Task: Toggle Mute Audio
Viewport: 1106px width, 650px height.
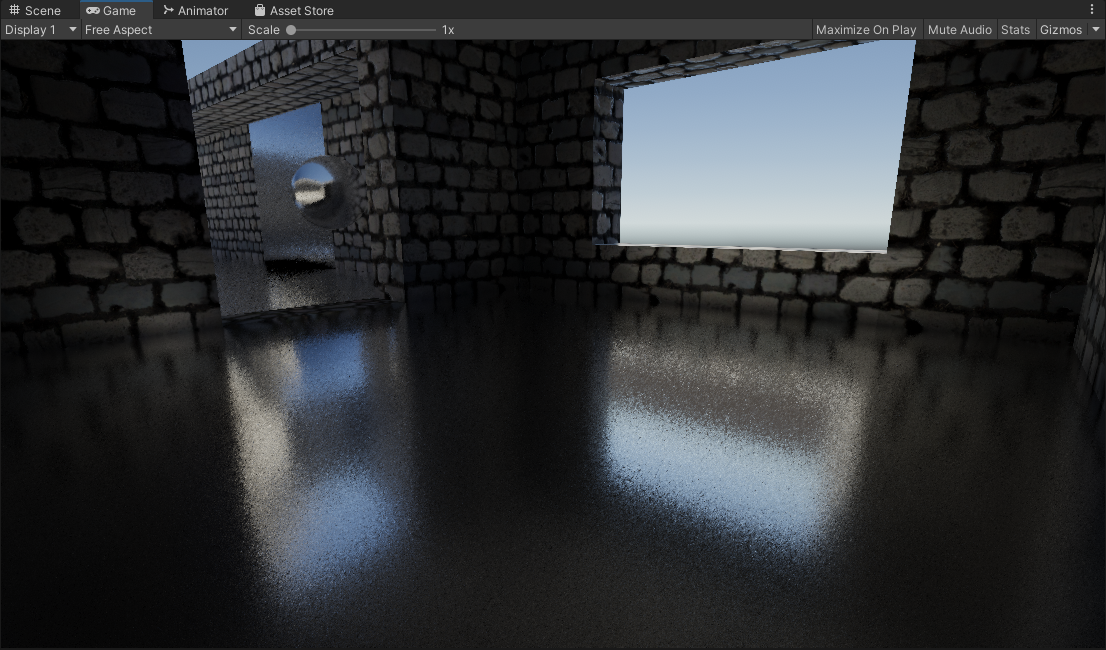Action: (959, 30)
